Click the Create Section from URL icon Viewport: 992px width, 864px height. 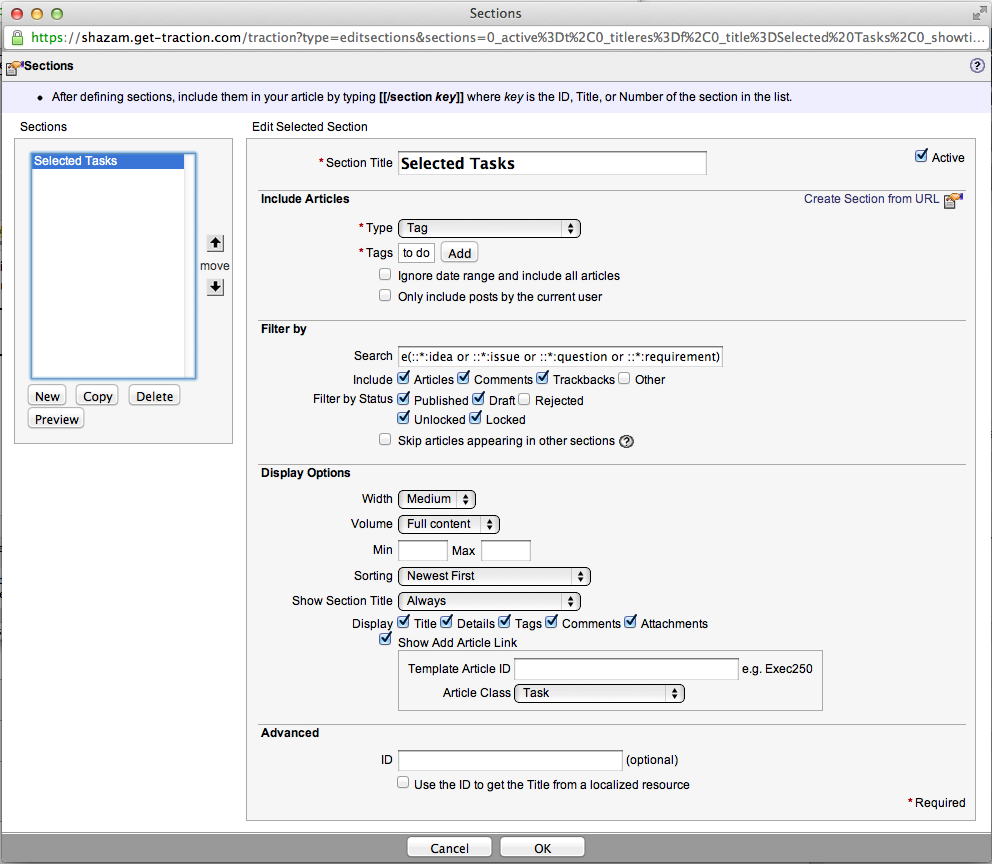(x=953, y=200)
